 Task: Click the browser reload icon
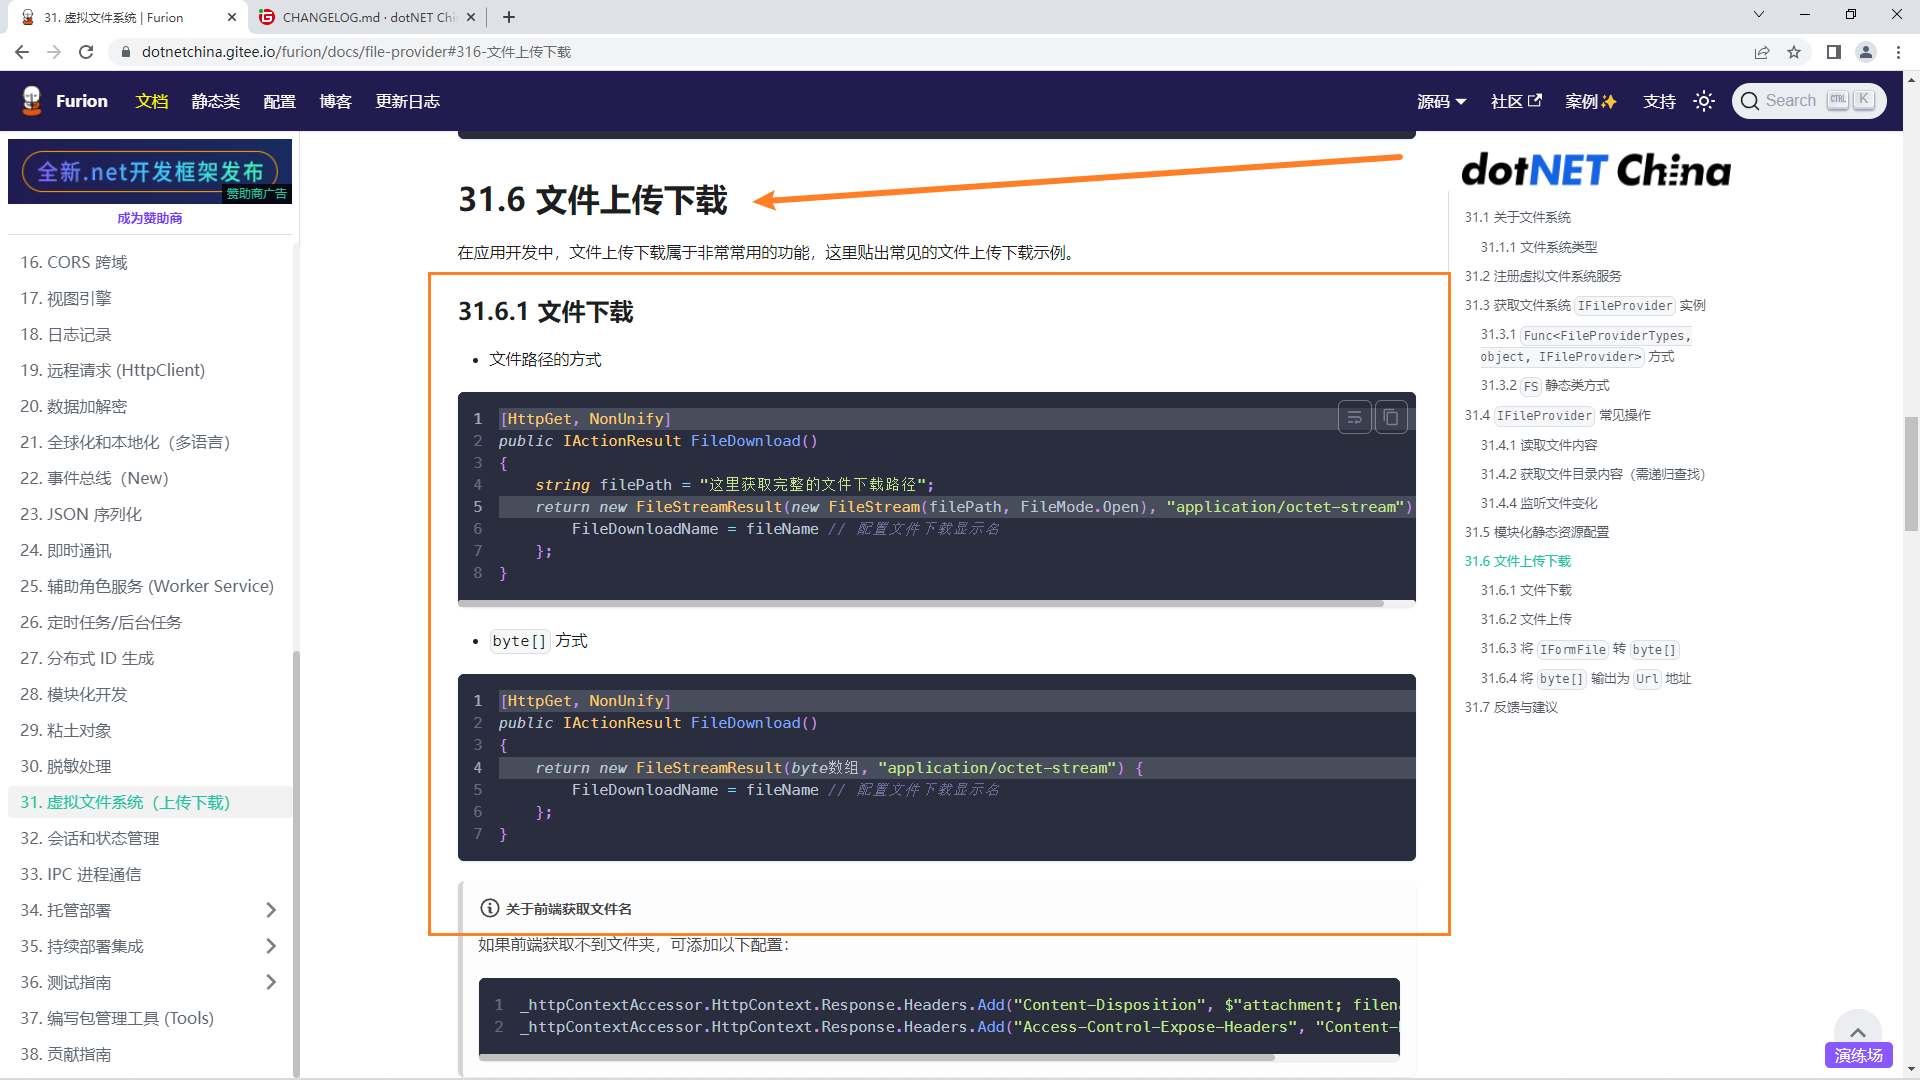(86, 51)
